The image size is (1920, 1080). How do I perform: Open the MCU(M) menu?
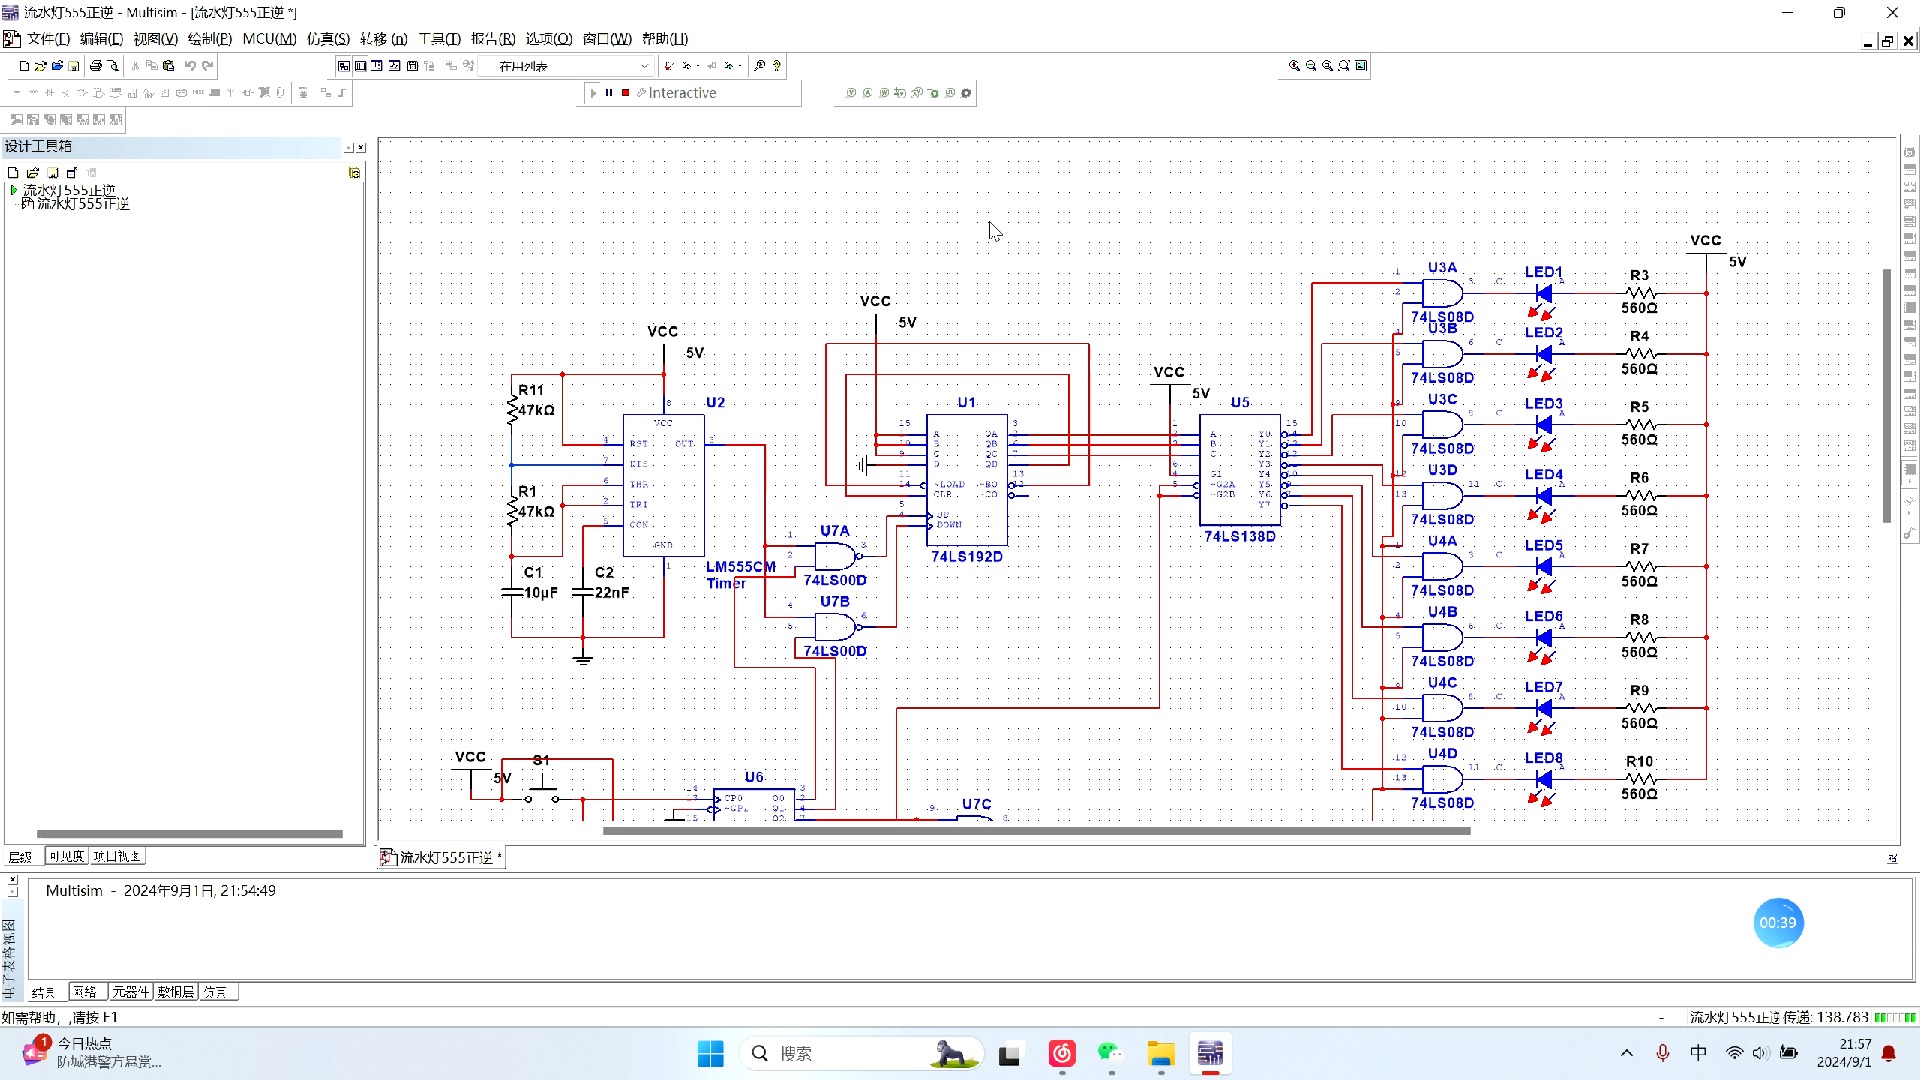pyautogui.click(x=269, y=39)
